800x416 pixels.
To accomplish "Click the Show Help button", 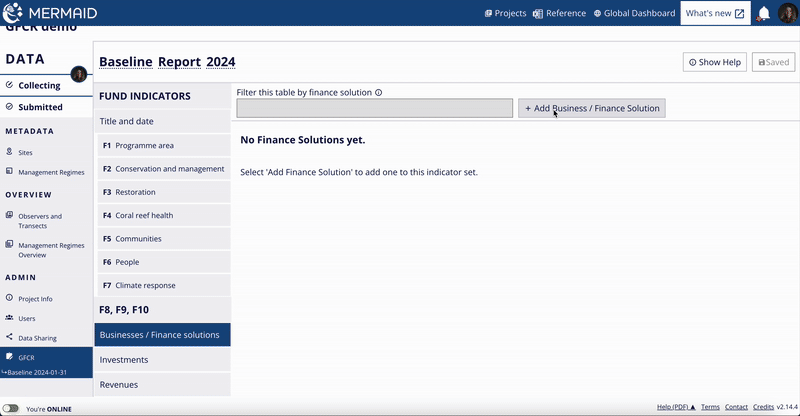I will point(715,62).
